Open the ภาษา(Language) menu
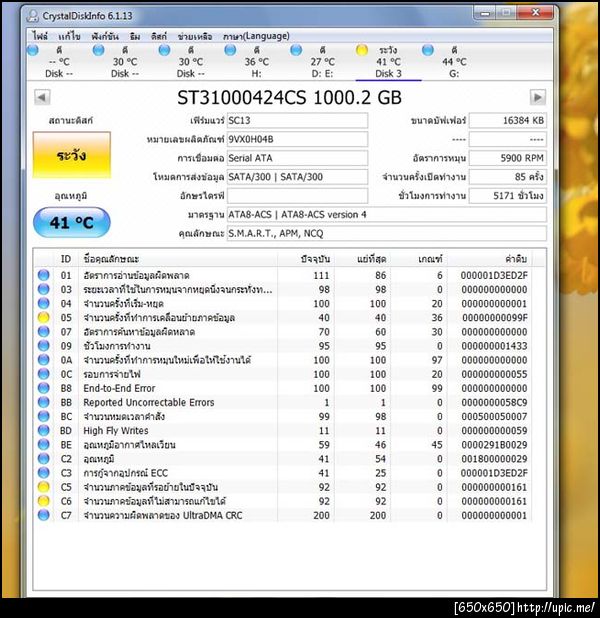Image resolution: width=600 pixels, height=618 pixels. pos(256,36)
